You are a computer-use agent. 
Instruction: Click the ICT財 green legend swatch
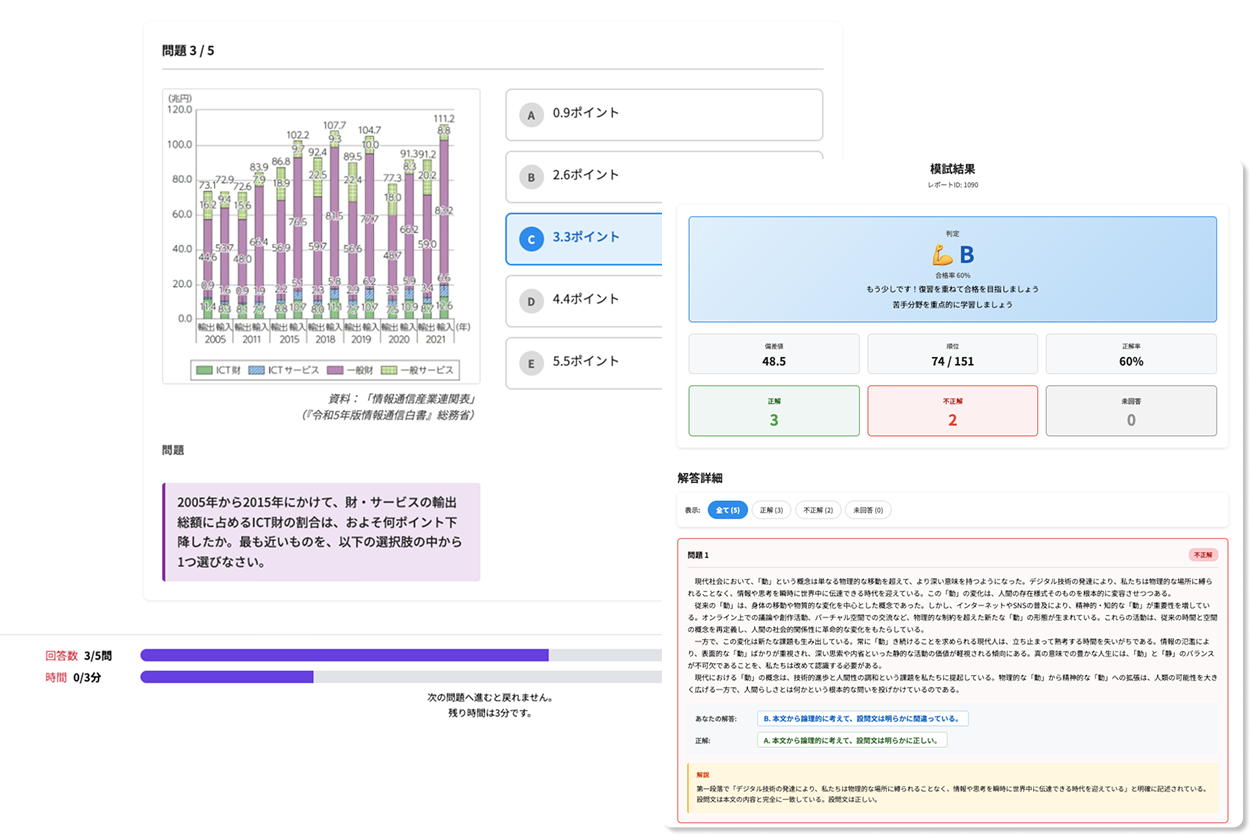coord(203,370)
